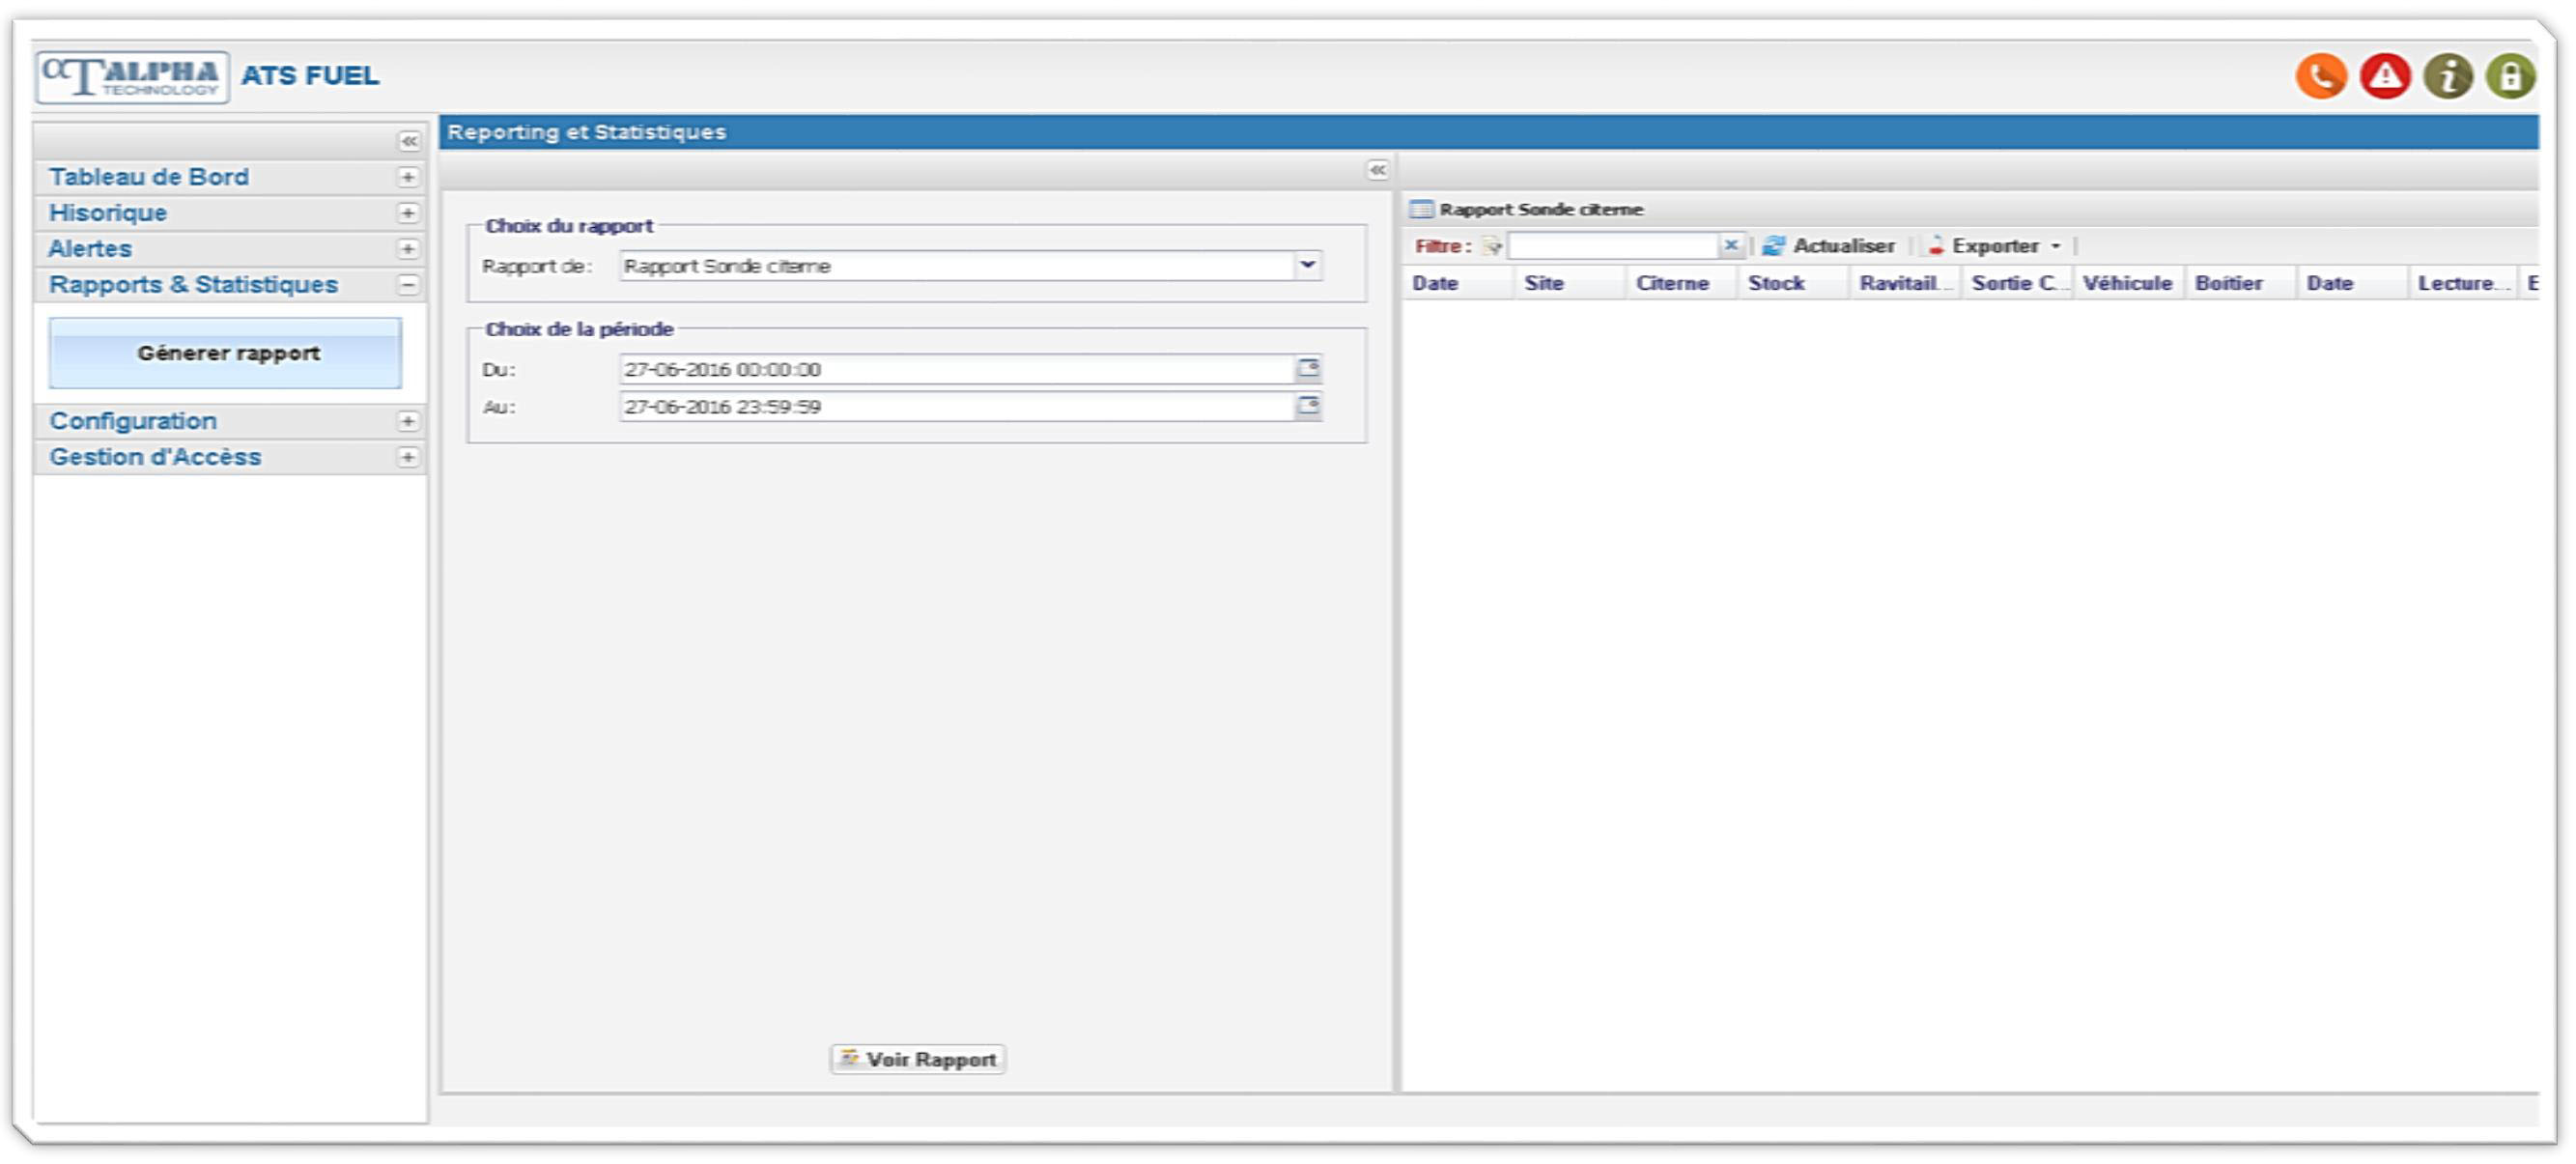The height and width of the screenshot is (1164, 2576).
Task: Open the red warning alerts icon
Action: coord(2385,76)
